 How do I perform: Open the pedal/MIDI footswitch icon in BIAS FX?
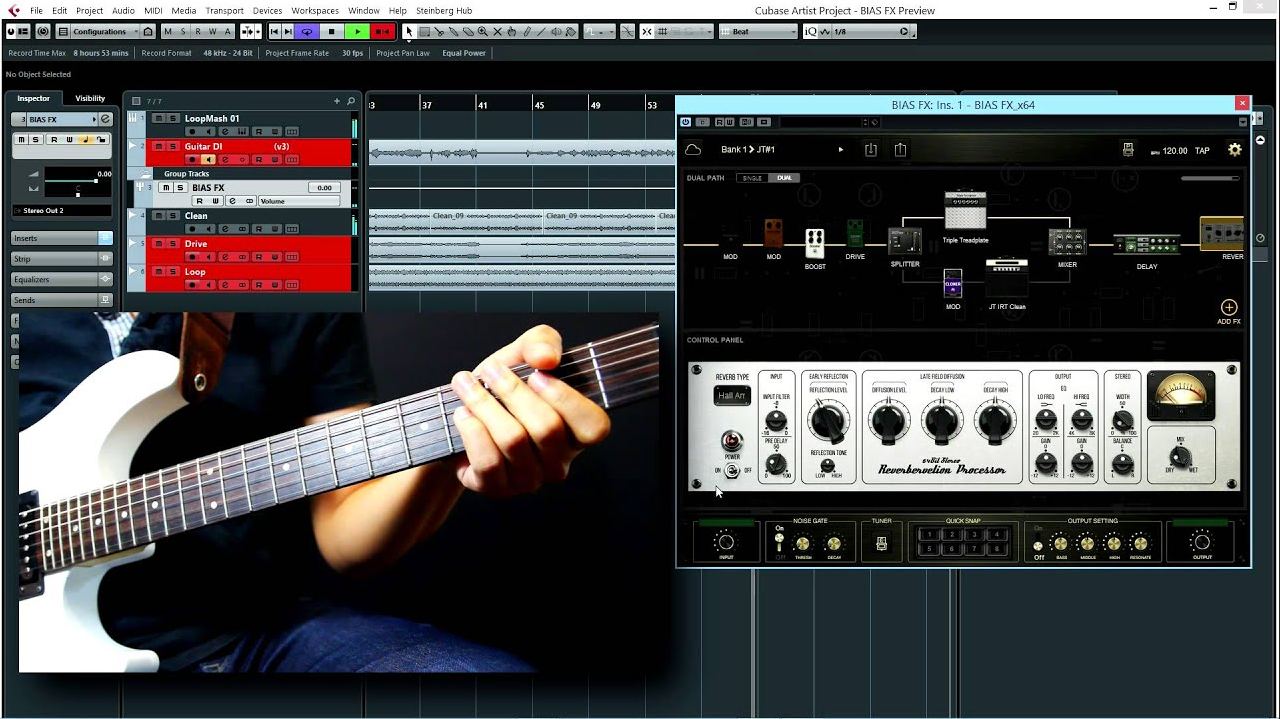point(1128,150)
